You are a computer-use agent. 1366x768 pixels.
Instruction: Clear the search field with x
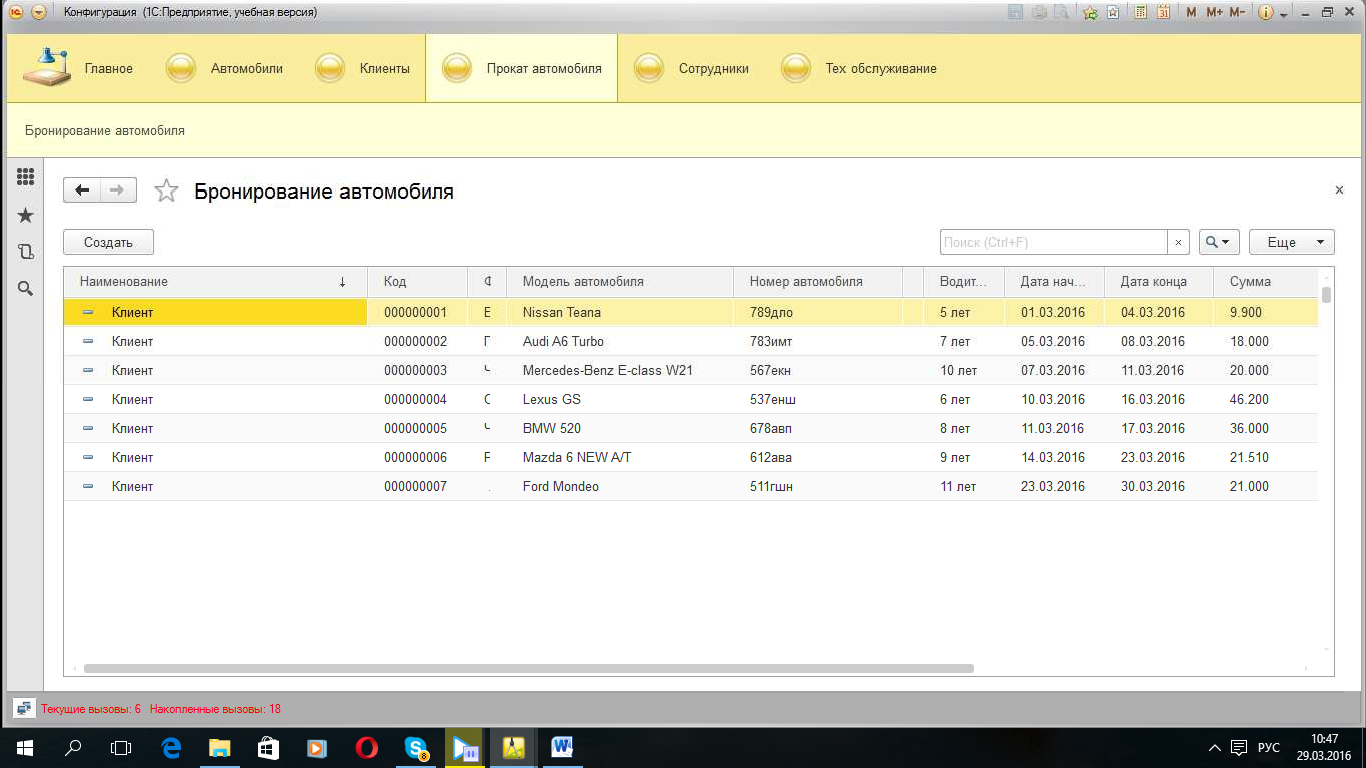tap(1179, 242)
